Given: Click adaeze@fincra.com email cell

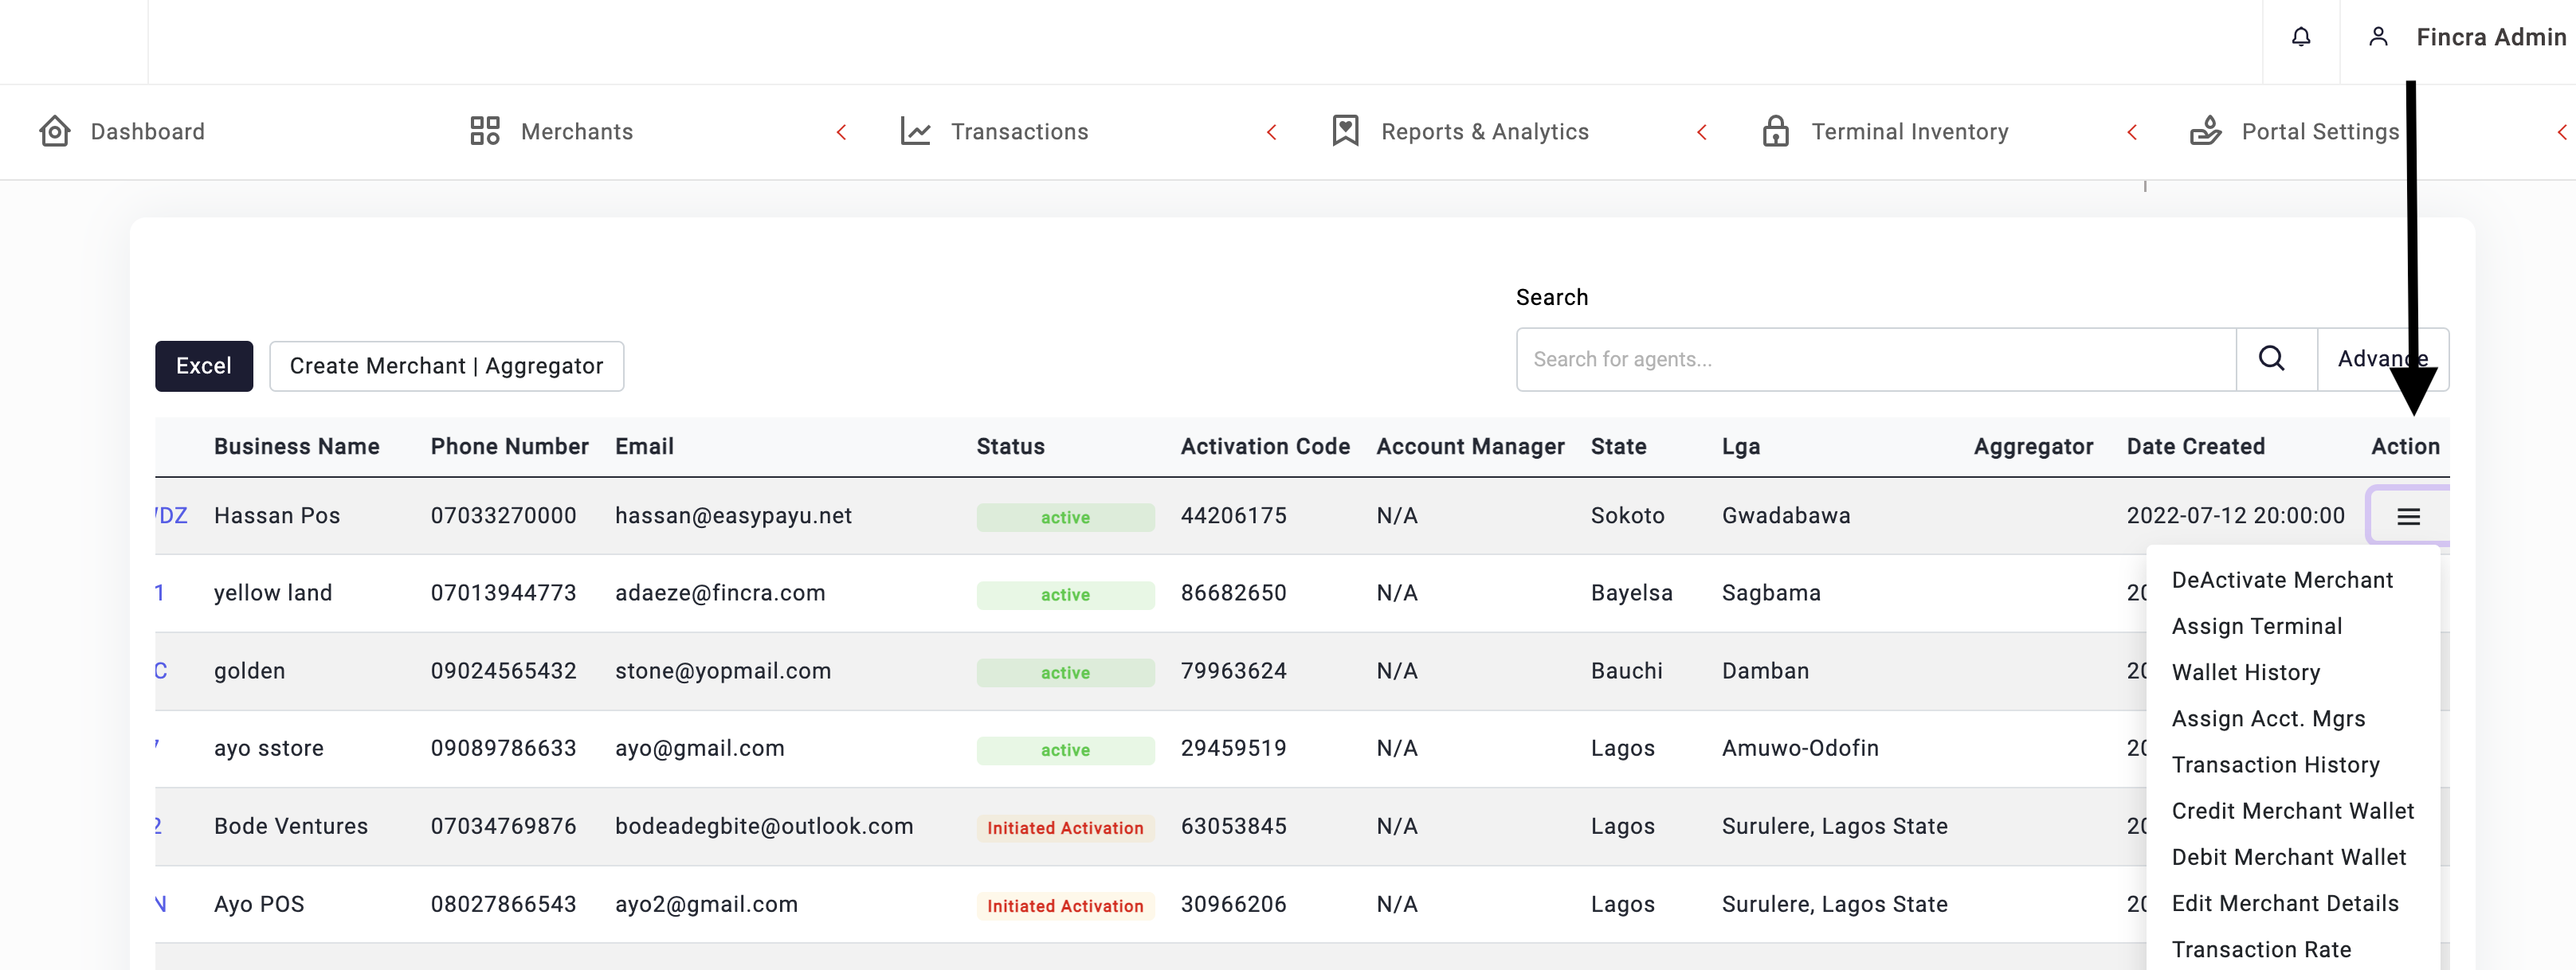Looking at the screenshot, I should [x=720, y=592].
